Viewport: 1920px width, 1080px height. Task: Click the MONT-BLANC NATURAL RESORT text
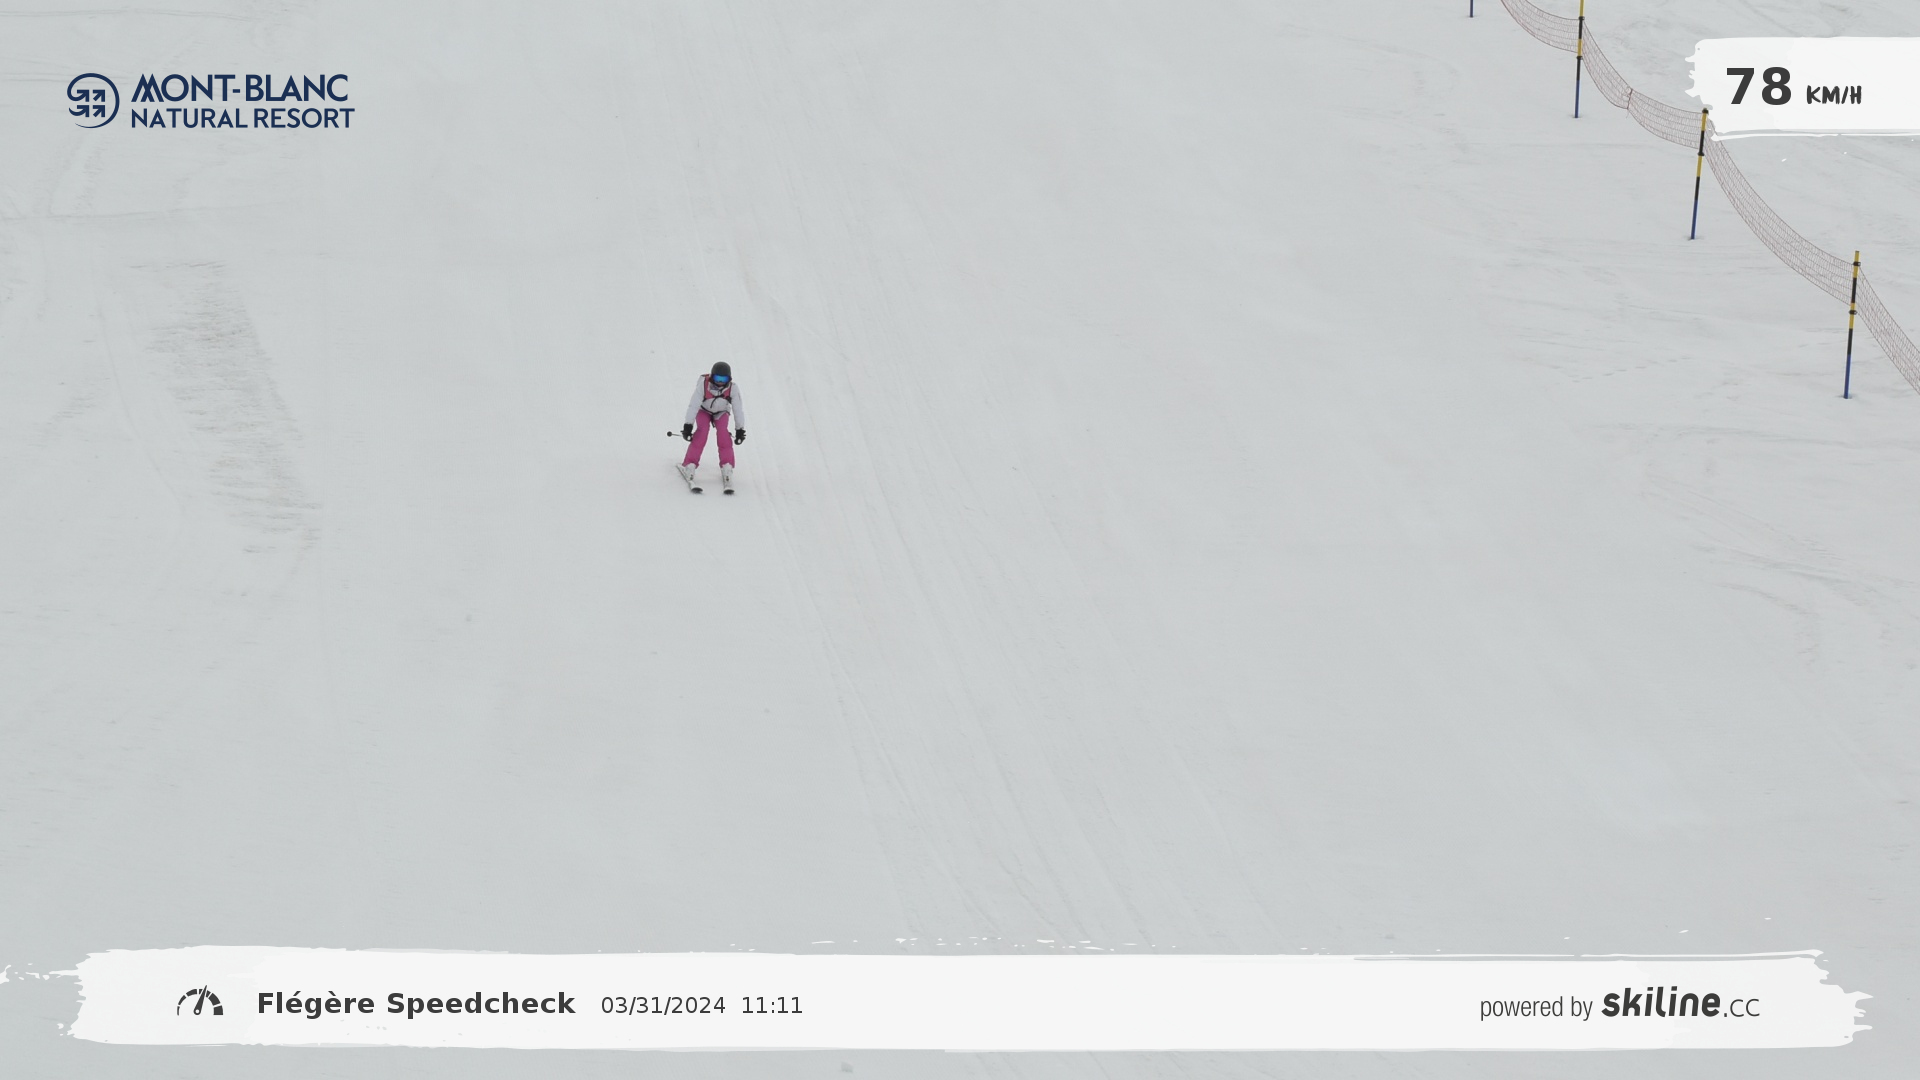pyautogui.click(x=242, y=102)
